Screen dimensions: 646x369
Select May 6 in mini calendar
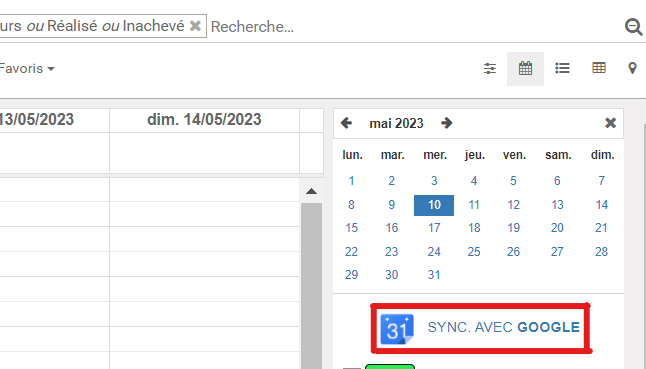click(x=557, y=181)
